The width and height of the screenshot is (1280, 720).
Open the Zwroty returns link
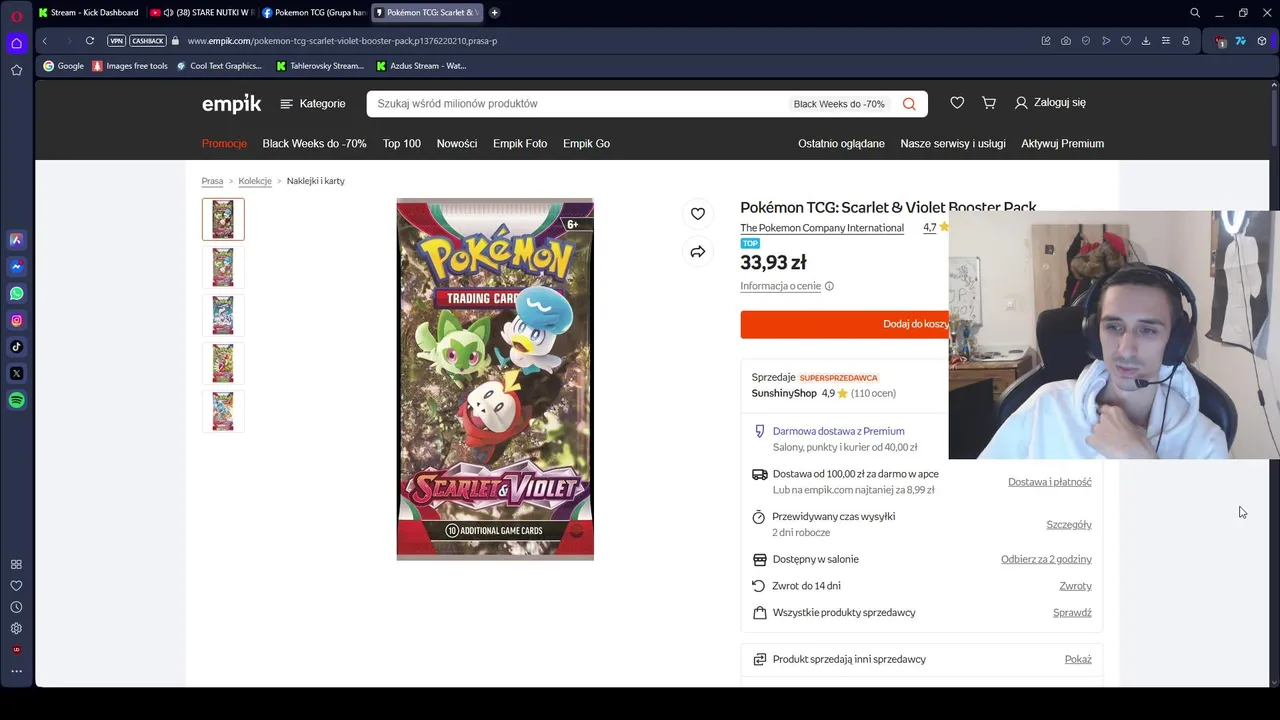tap(1076, 586)
